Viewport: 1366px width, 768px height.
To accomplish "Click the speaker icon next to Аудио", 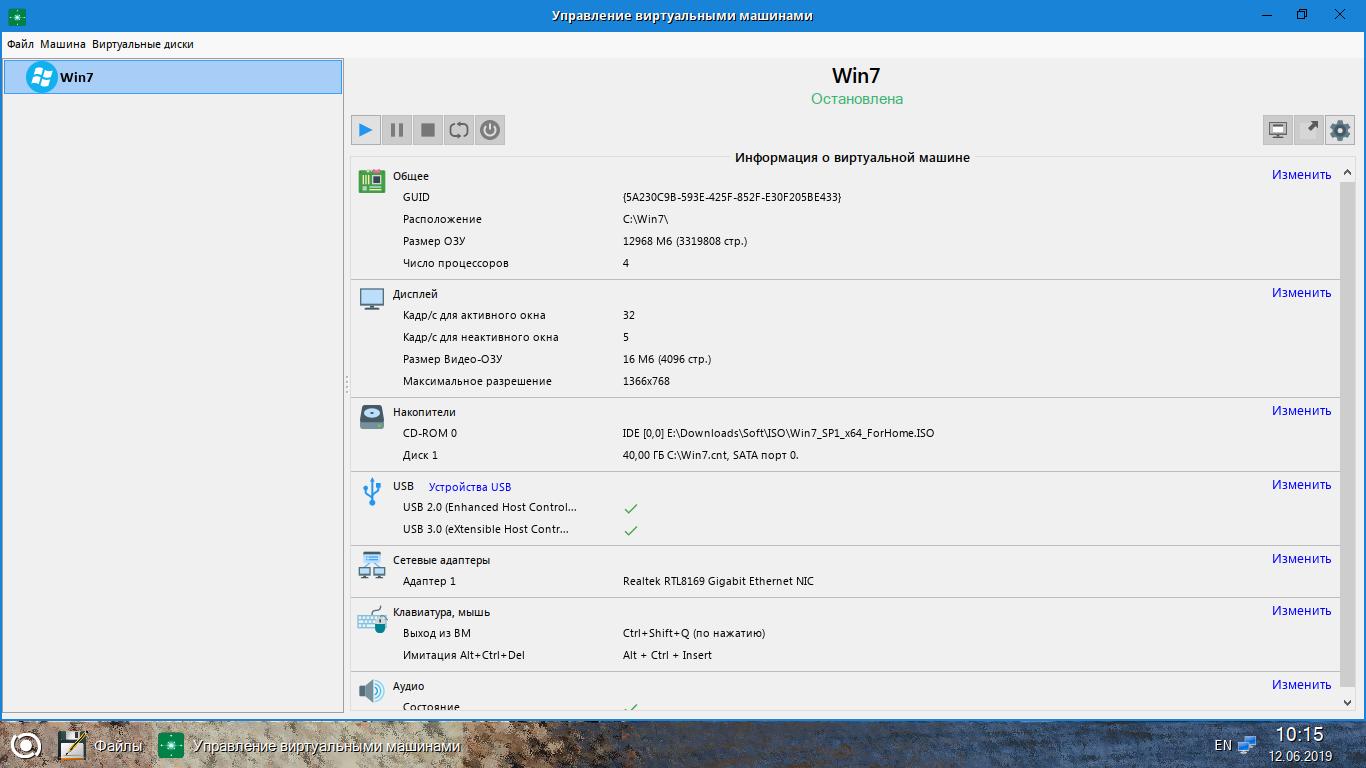I will pos(372,690).
